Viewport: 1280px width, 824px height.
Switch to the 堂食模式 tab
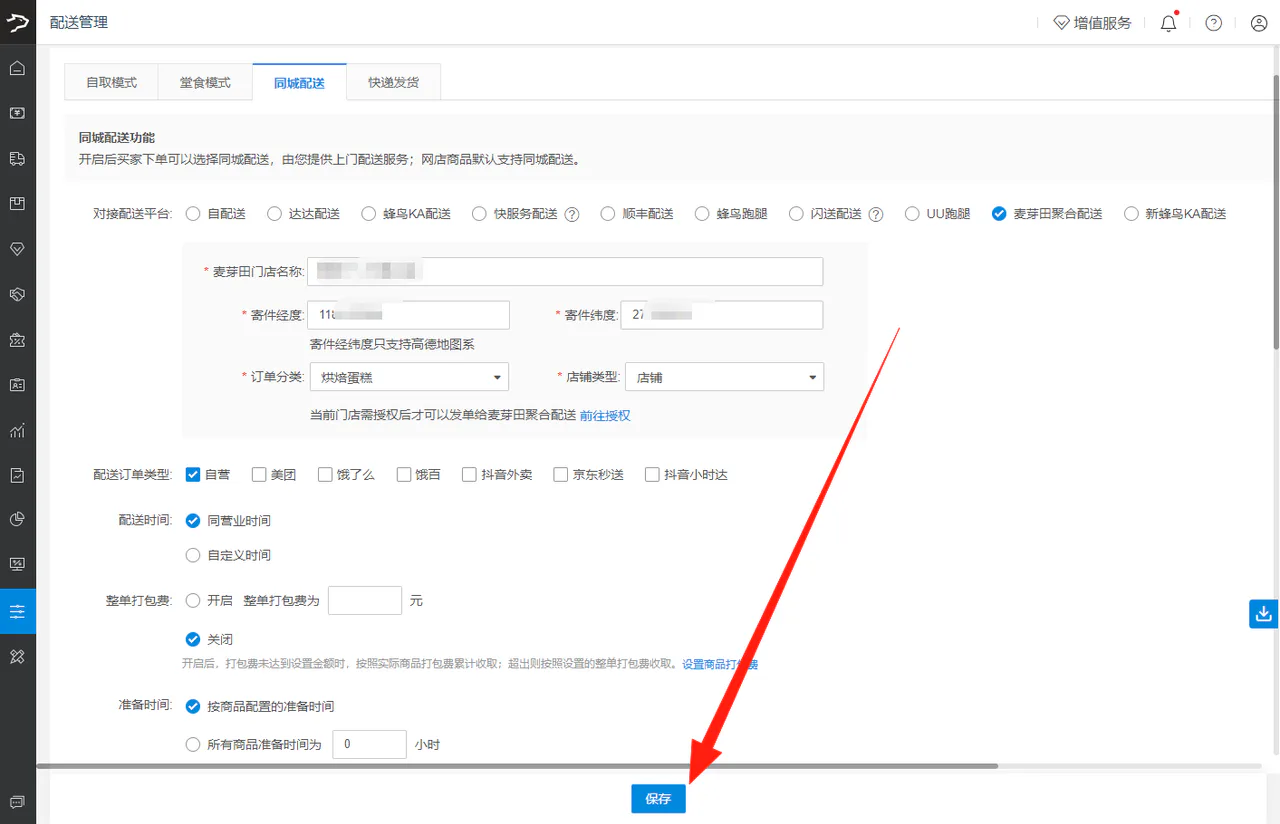[x=205, y=82]
